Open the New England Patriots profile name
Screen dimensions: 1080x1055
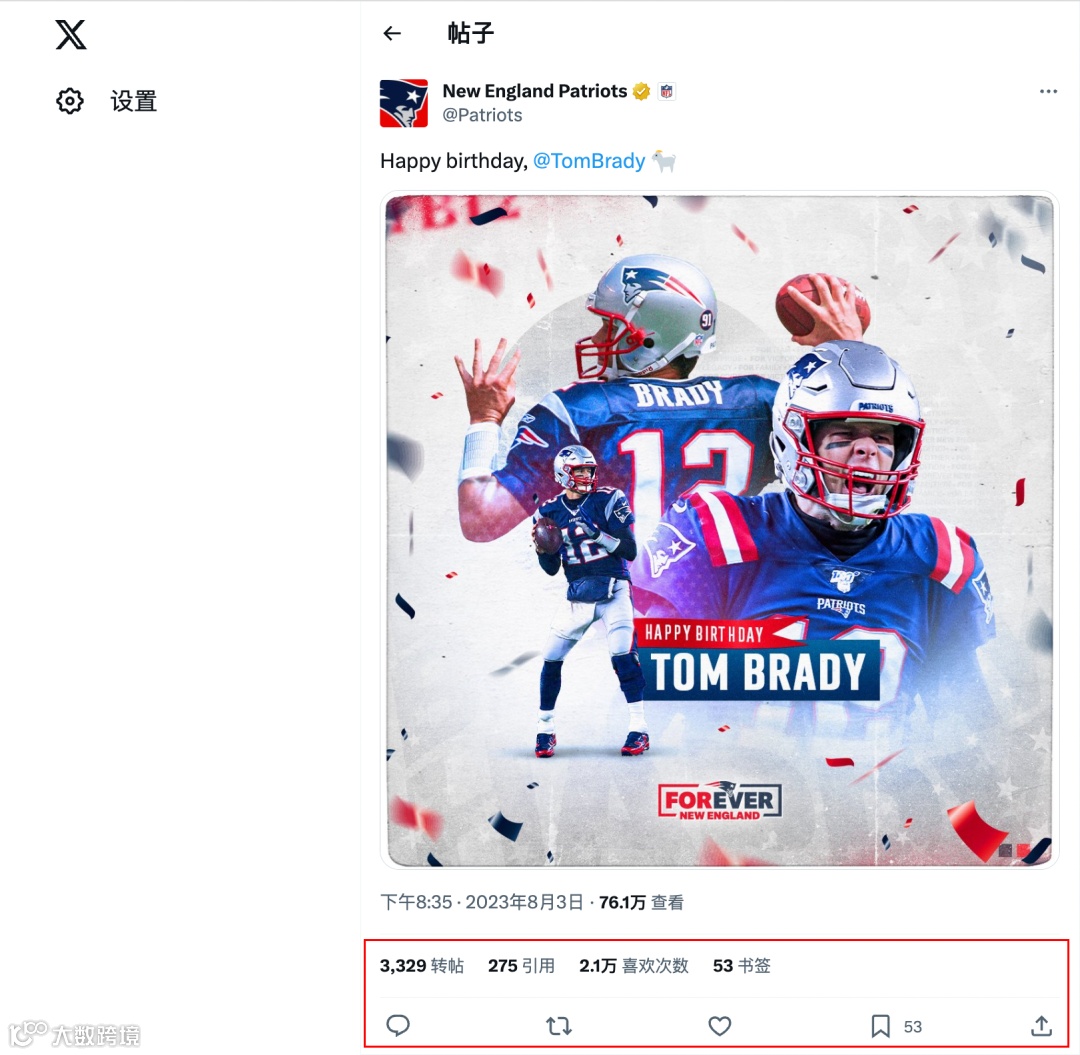534,91
